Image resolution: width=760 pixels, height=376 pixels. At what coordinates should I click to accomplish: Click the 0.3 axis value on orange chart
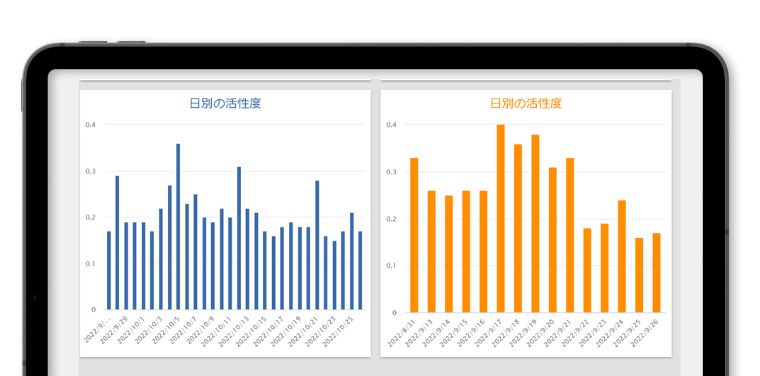[391, 172]
